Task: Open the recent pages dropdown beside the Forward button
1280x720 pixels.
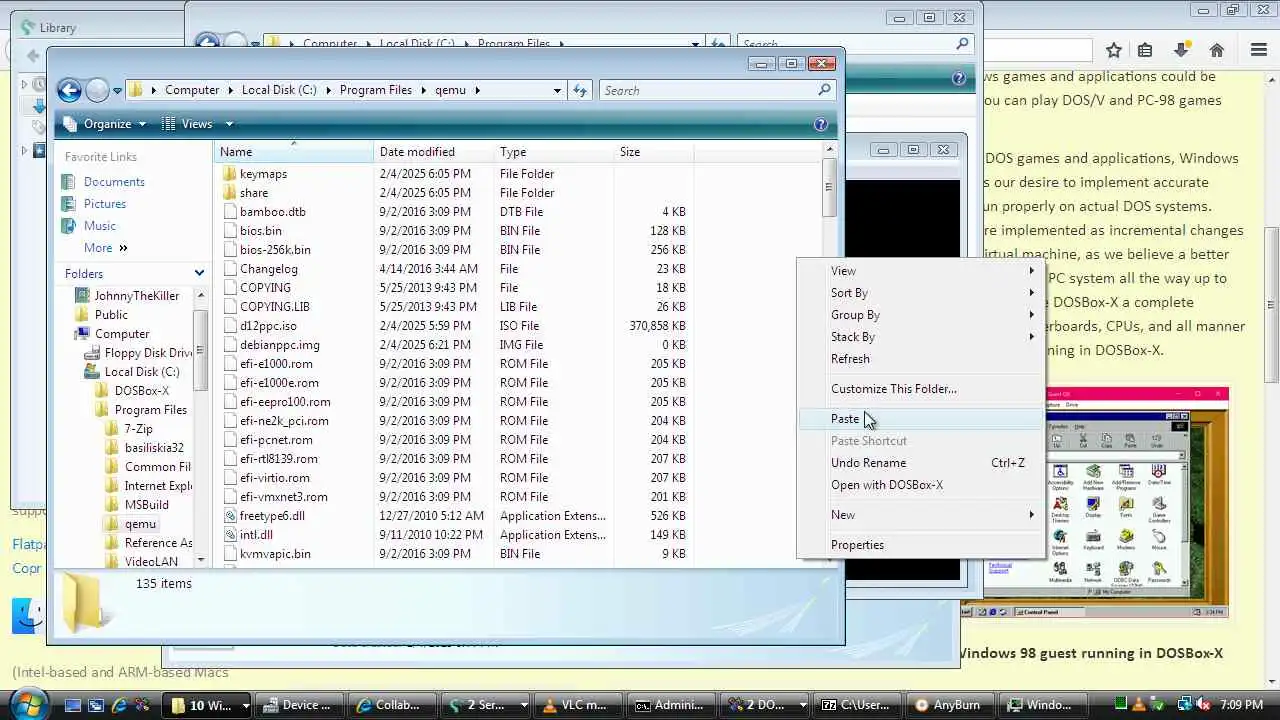Action: pyautogui.click(x=117, y=91)
